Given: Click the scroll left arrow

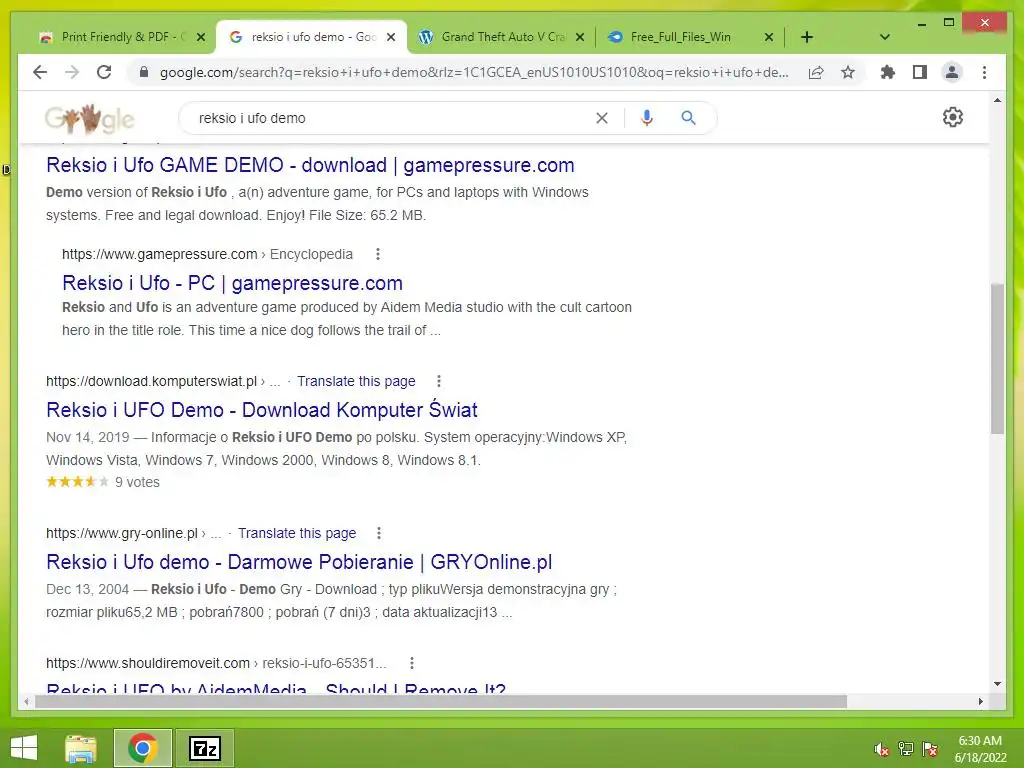Looking at the screenshot, I should coord(26,701).
